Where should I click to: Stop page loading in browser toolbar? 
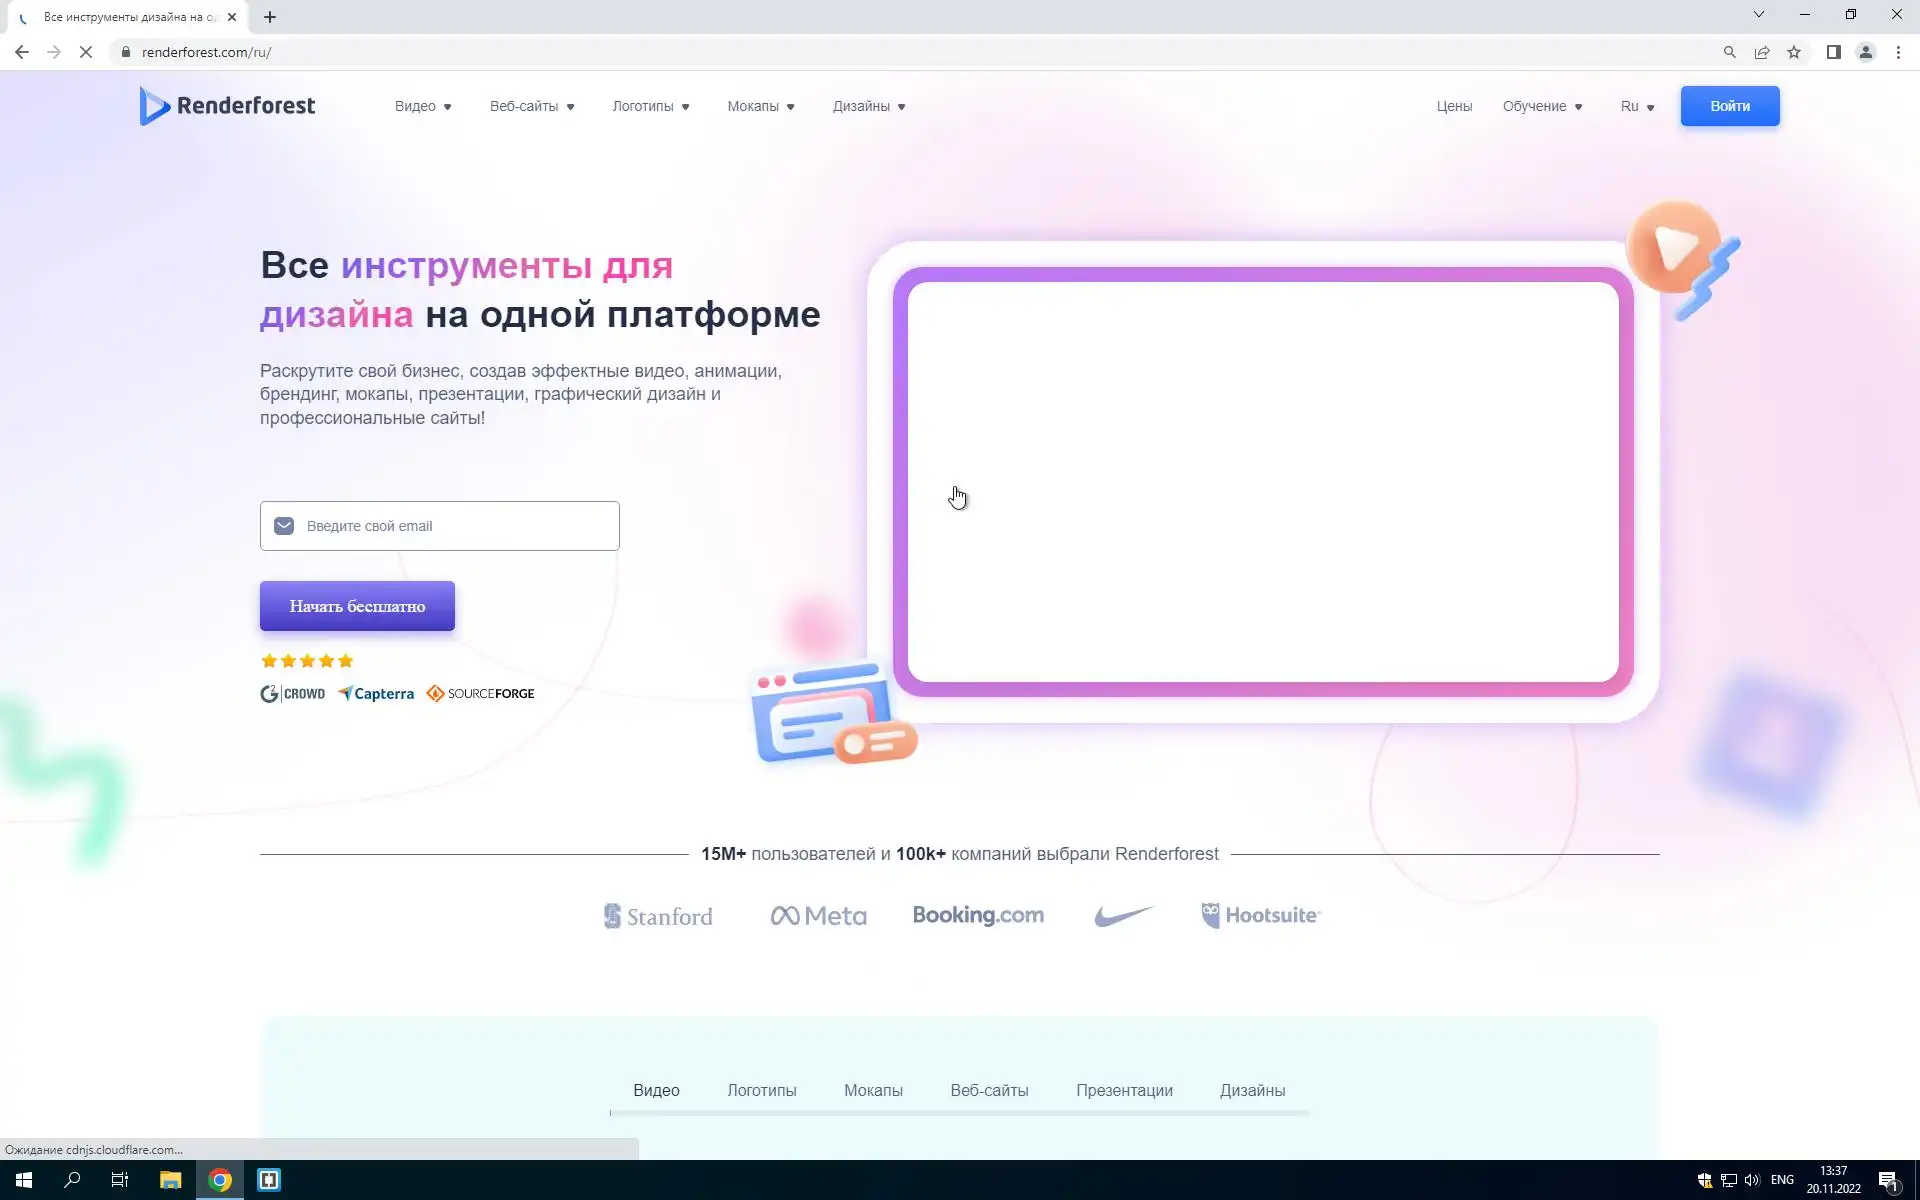pyautogui.click(x=86, y=52)
